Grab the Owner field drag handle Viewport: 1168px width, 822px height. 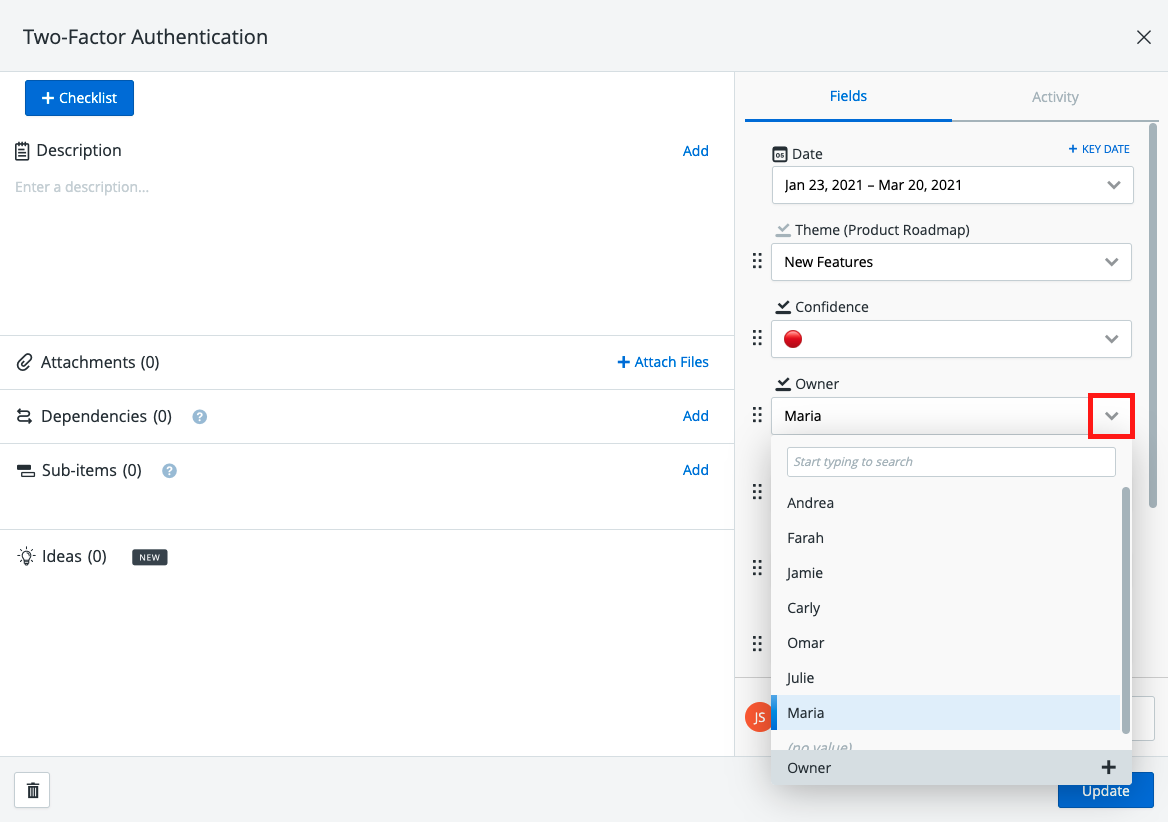click(757, 415)
